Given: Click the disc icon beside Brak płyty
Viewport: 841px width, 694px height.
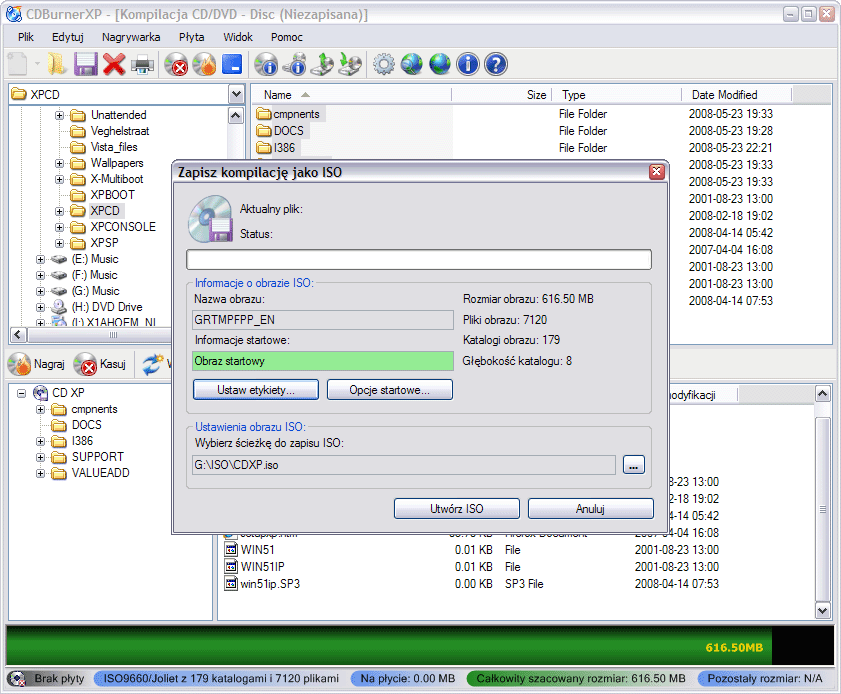Looking at the screenshot, I should click(17, 678).
